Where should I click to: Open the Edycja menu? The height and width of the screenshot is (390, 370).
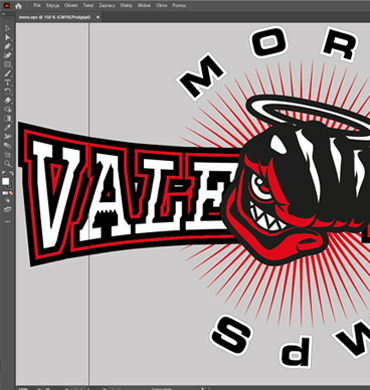coord(53,6)
